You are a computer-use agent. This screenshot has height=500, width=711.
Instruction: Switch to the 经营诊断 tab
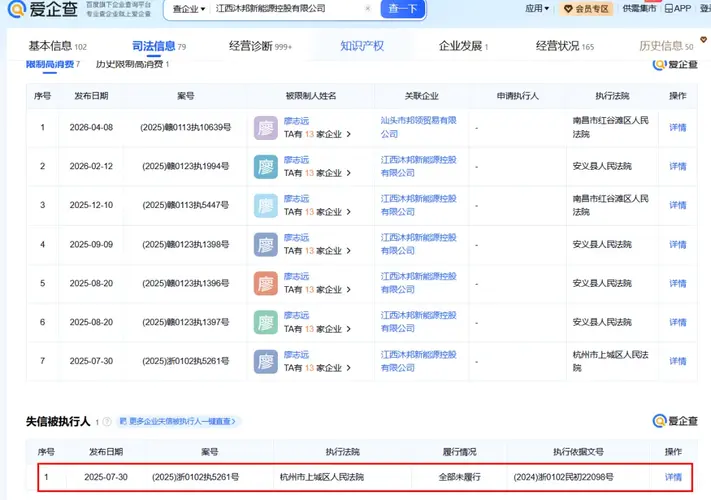pos(260,46)
